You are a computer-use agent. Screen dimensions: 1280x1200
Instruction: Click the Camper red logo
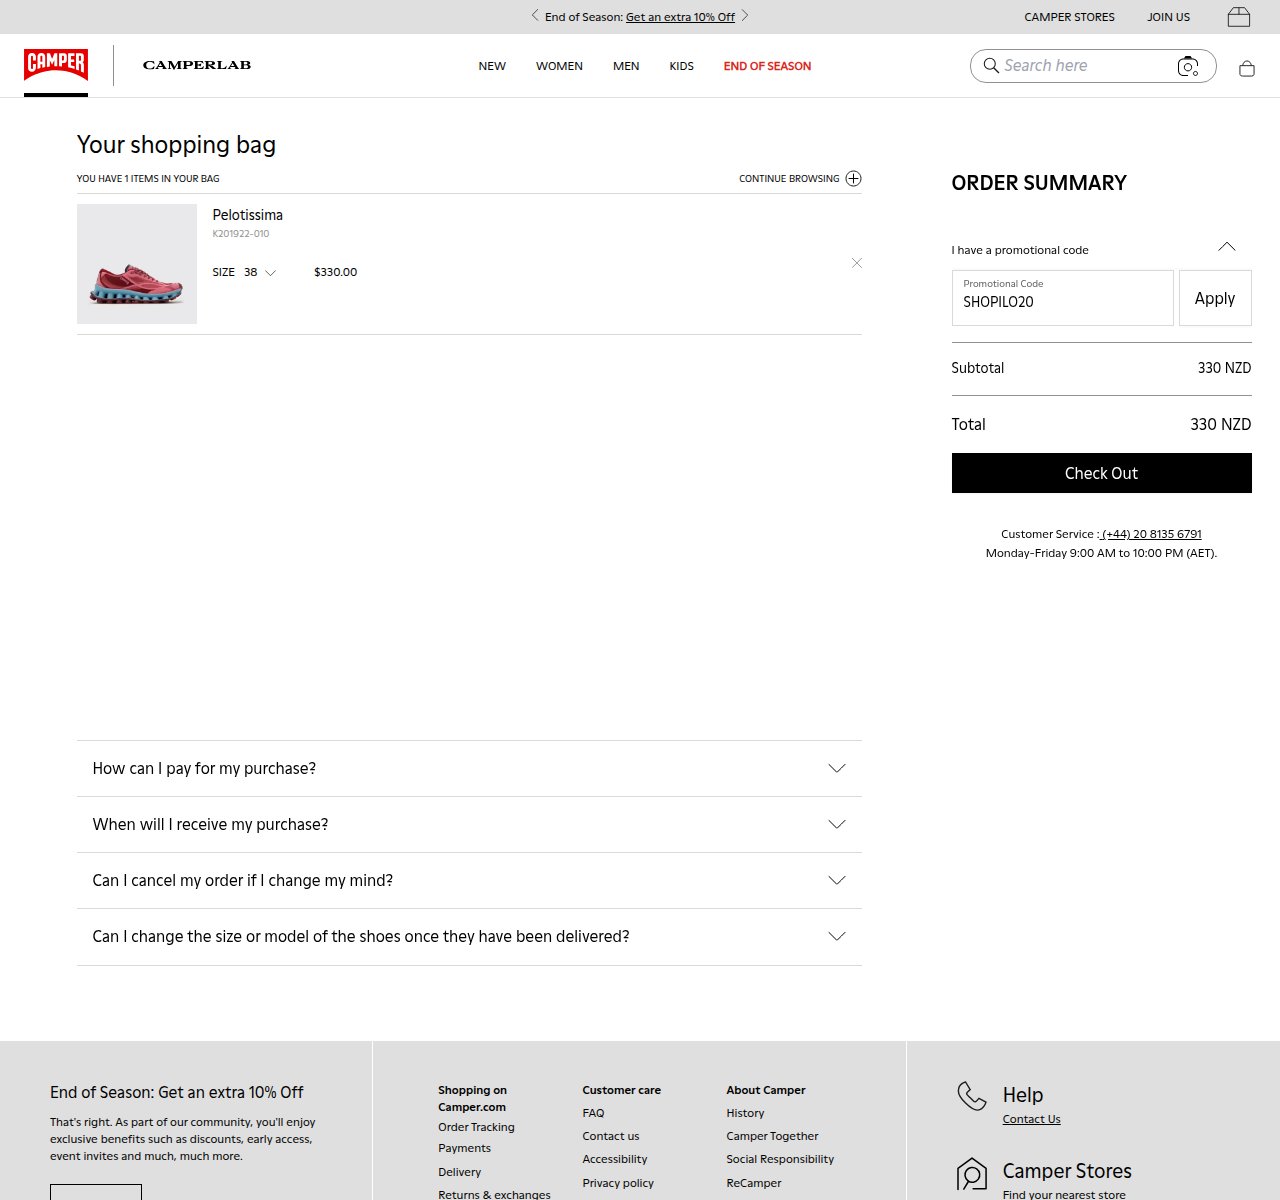click(56, 64)
